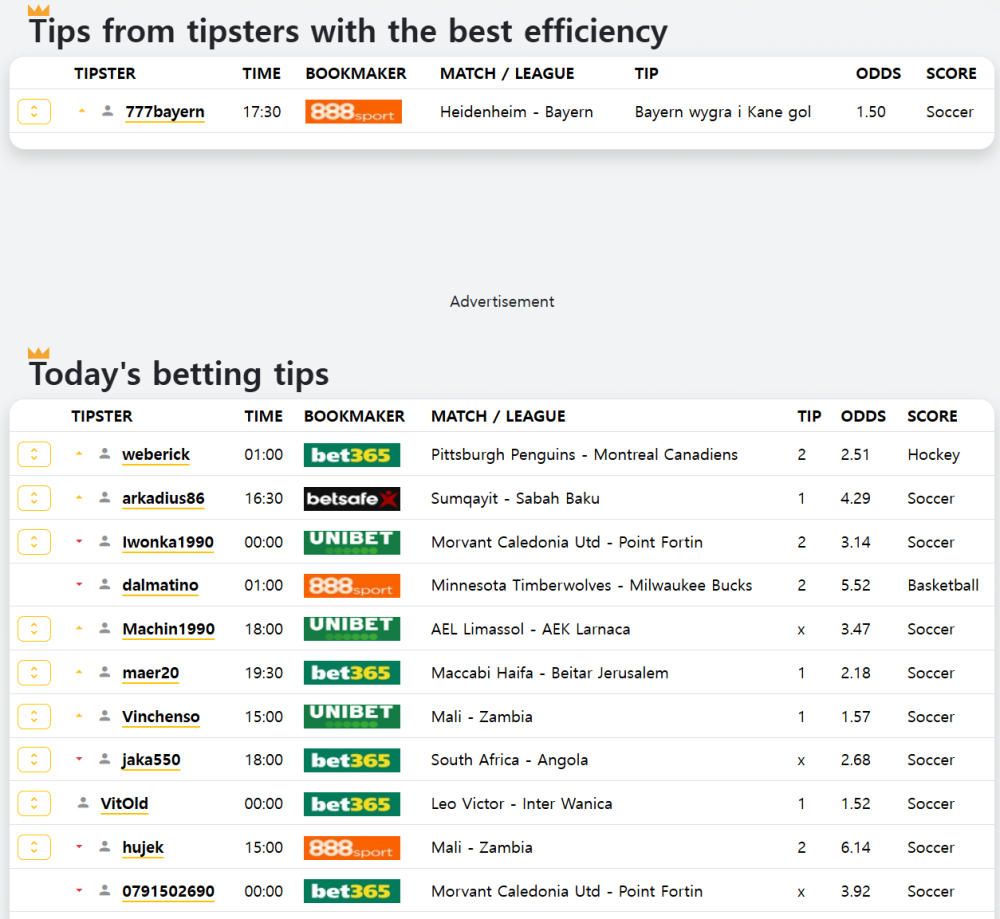This screenshot has width=1000, height=919.
Task: Open tipster profile weberick
Action: coord(156,455)
